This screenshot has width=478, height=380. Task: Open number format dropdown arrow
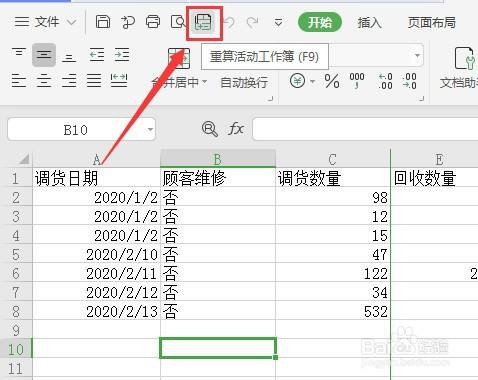[417, 55]
